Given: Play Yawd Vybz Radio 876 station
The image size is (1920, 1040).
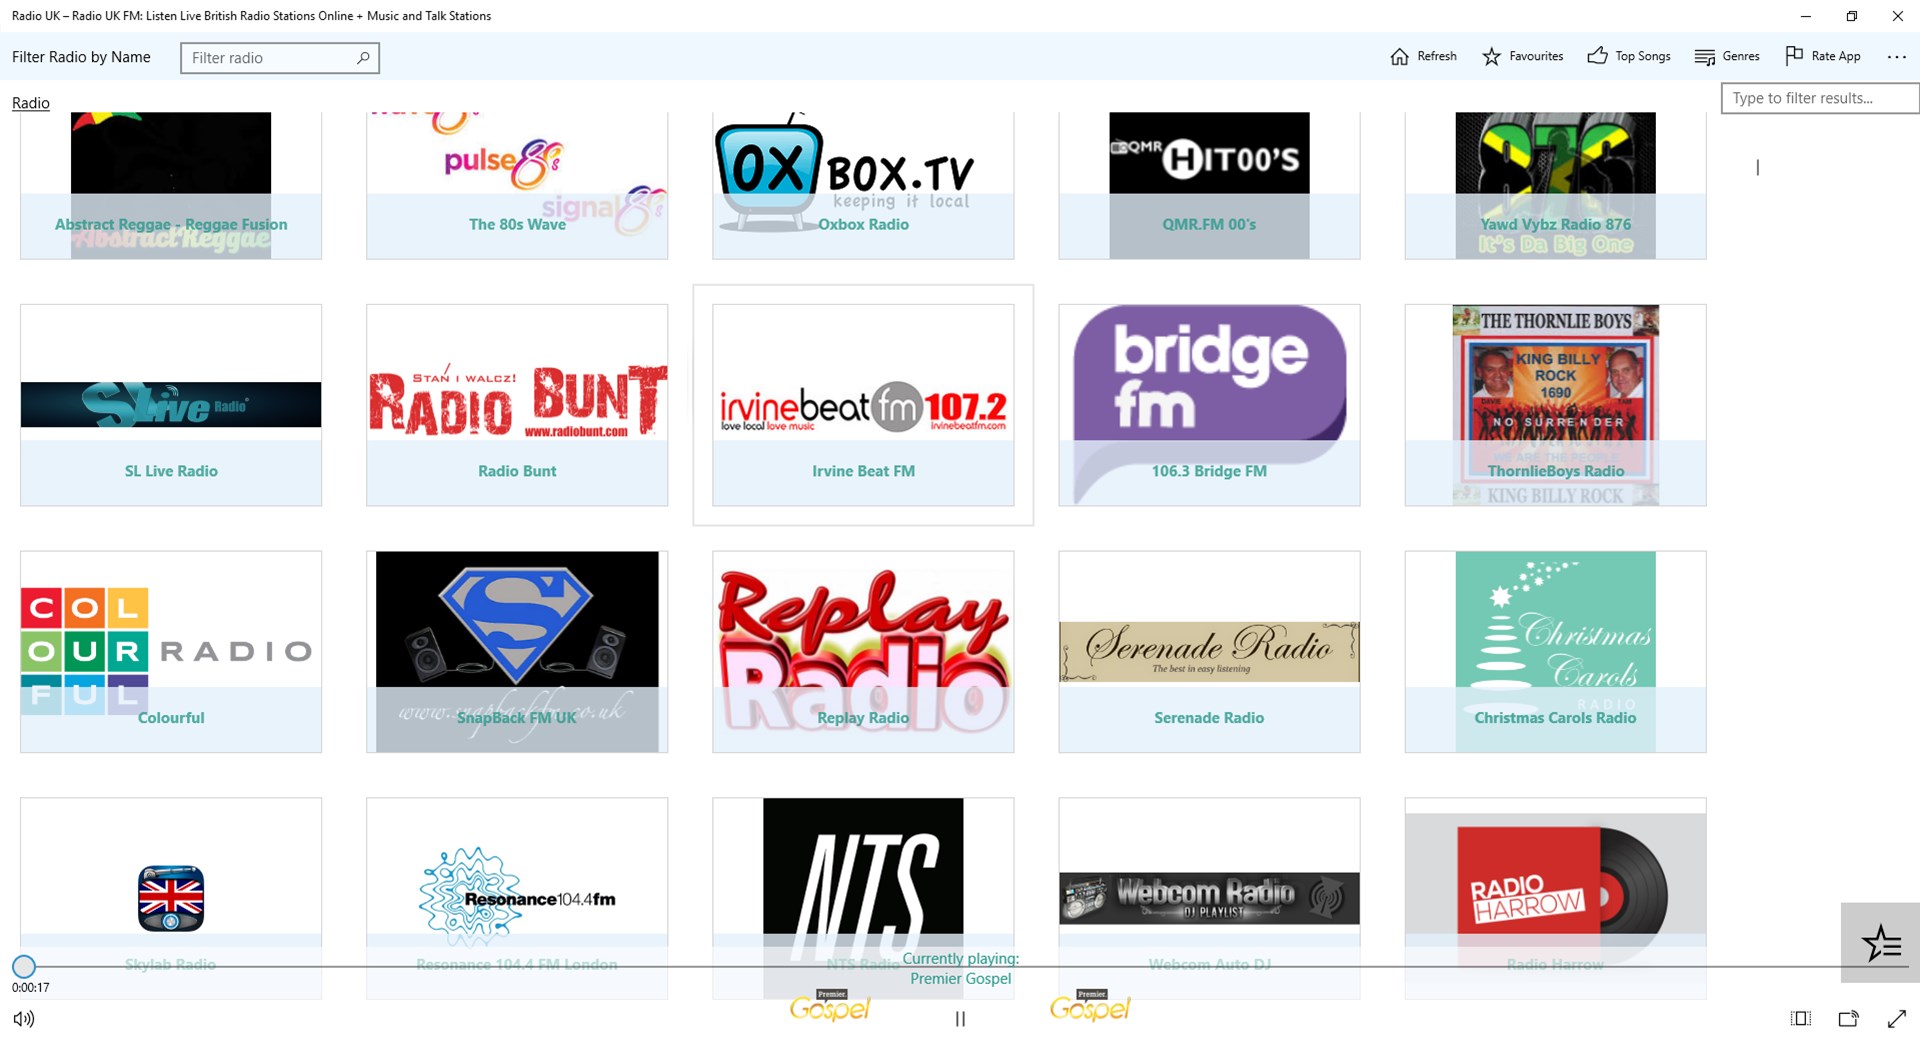Looking at the screenshot, I should (1555, 185).
